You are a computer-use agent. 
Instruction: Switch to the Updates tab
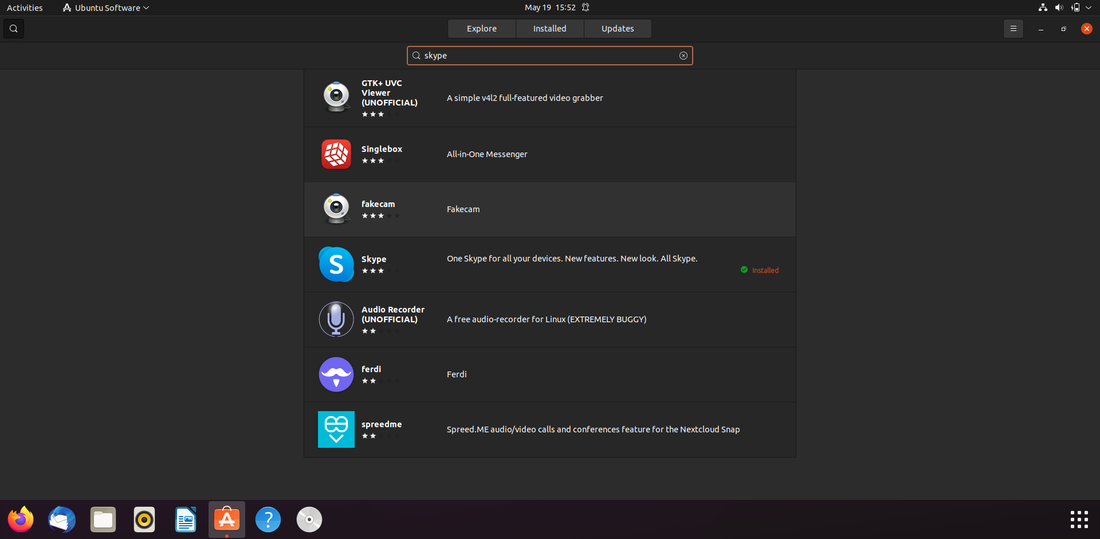[617, 29]
